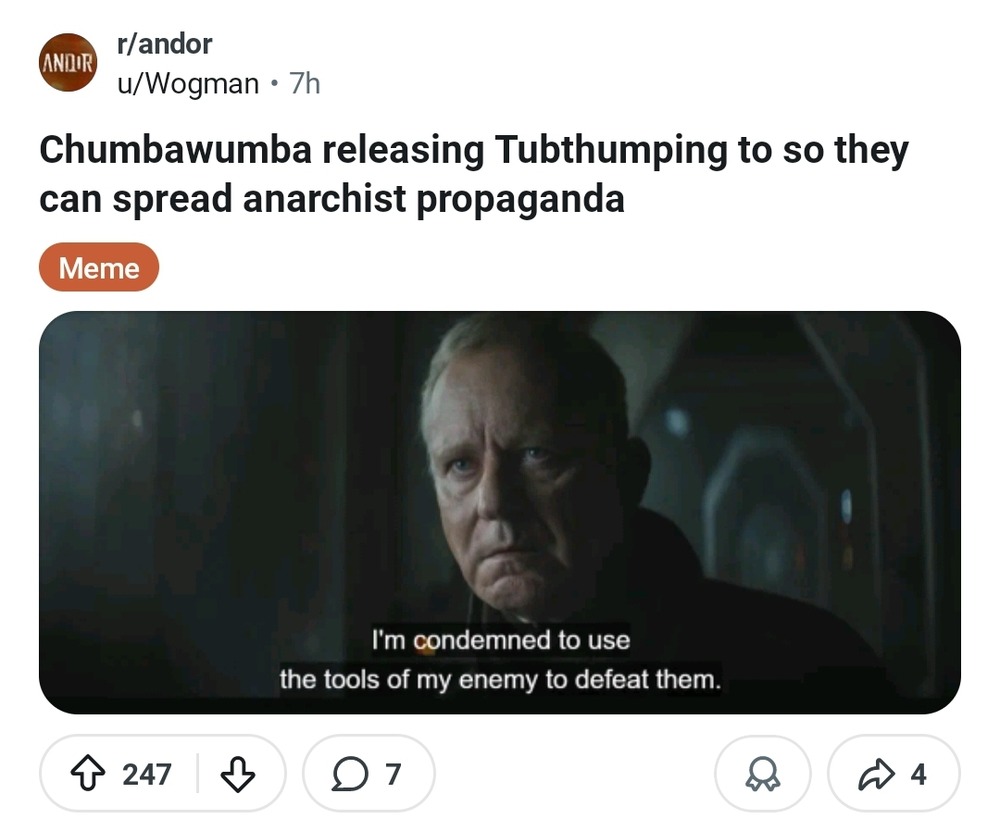The image size is (1000, 831).
Task: Open the Andor subreddit avatar
Action: coord(68,63)
